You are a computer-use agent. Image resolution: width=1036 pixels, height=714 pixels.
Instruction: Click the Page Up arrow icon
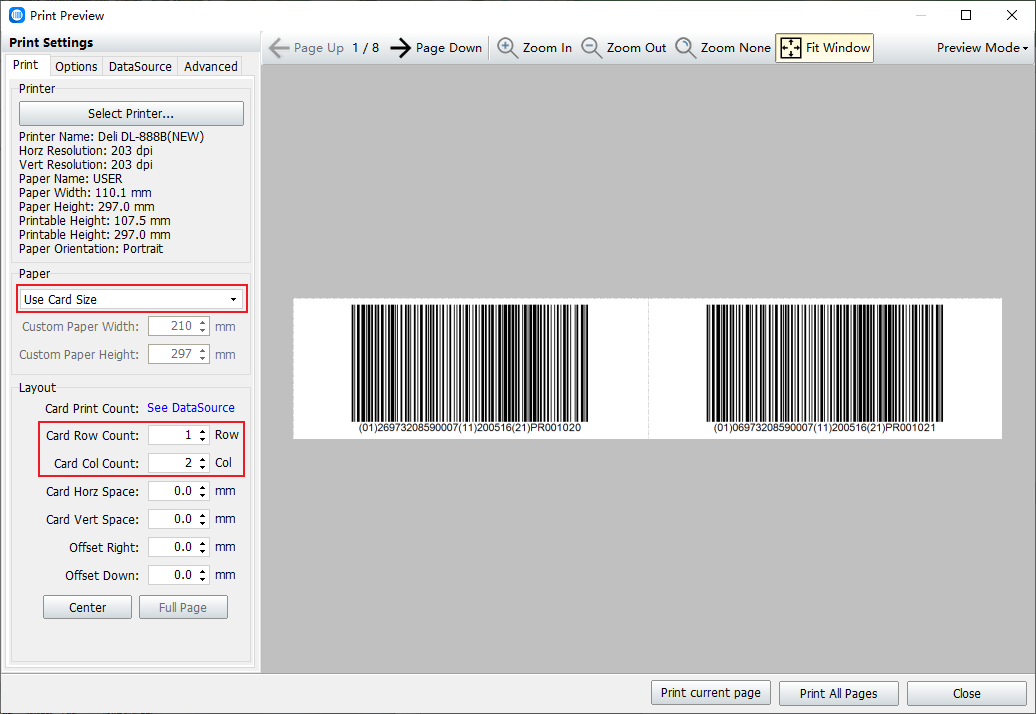pyautogui.click(x=279, y=48)
